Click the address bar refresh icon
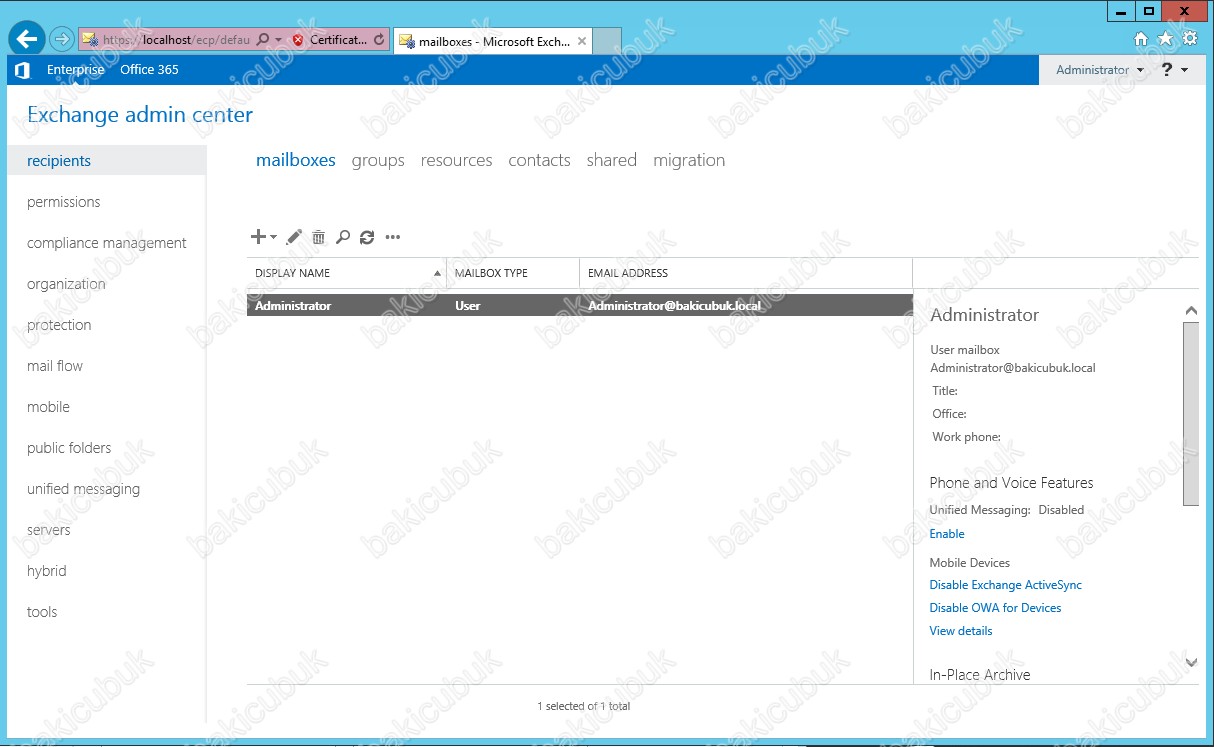The height and width of the screenshot is (747, 1214). (379, 40)
